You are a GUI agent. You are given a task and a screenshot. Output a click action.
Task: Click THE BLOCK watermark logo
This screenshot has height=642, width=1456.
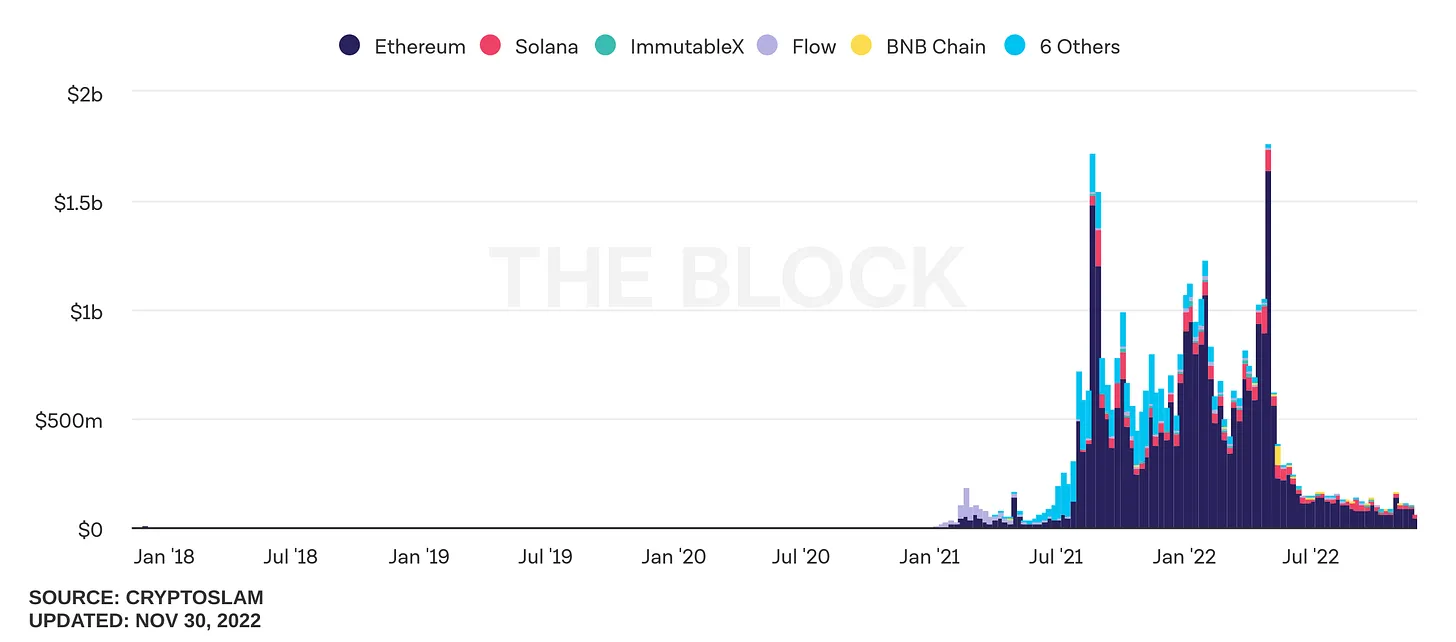pyautogui.click(x=727, y=277)
